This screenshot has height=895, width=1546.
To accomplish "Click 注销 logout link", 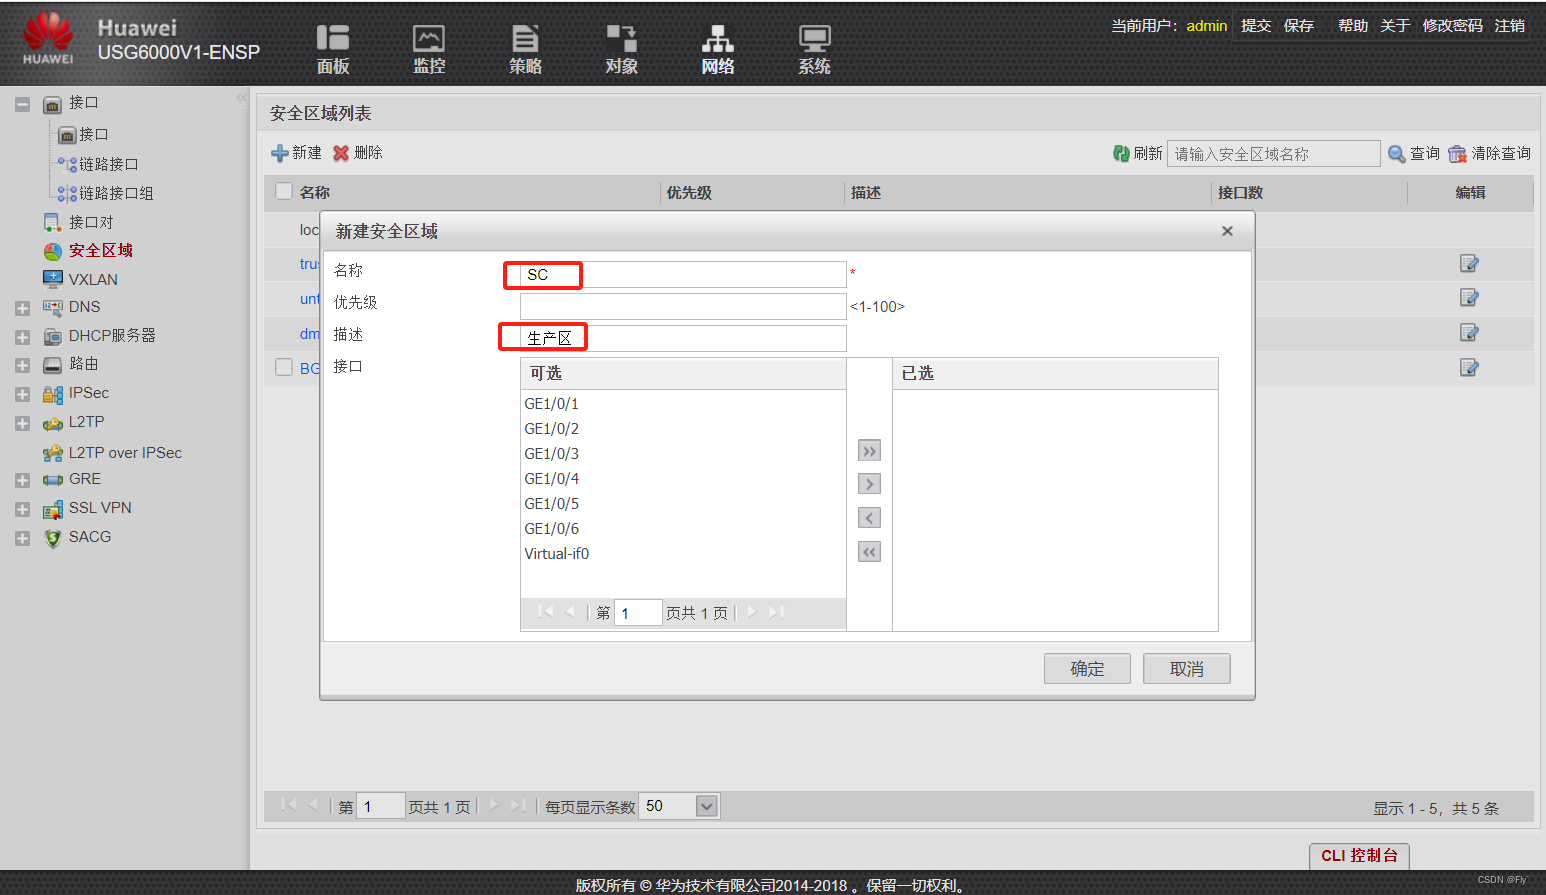I will [x=1510, y=26].
